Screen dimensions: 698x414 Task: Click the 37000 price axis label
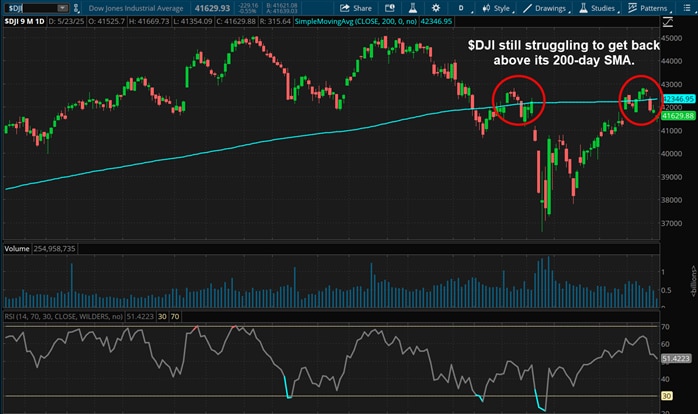[671, 223]
